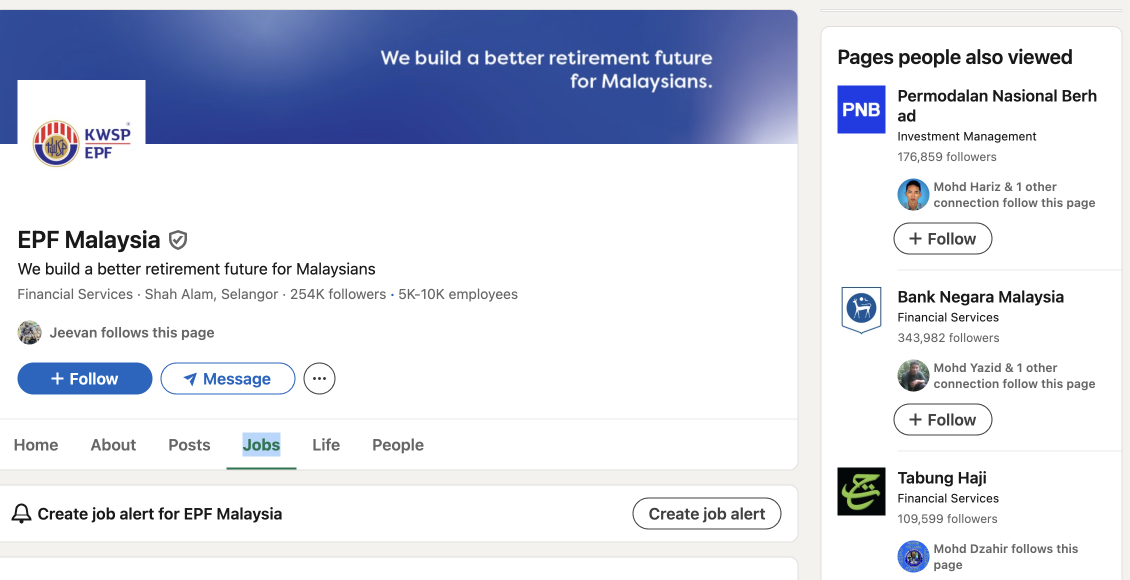Go to the Posts tab

coord(189,445)
